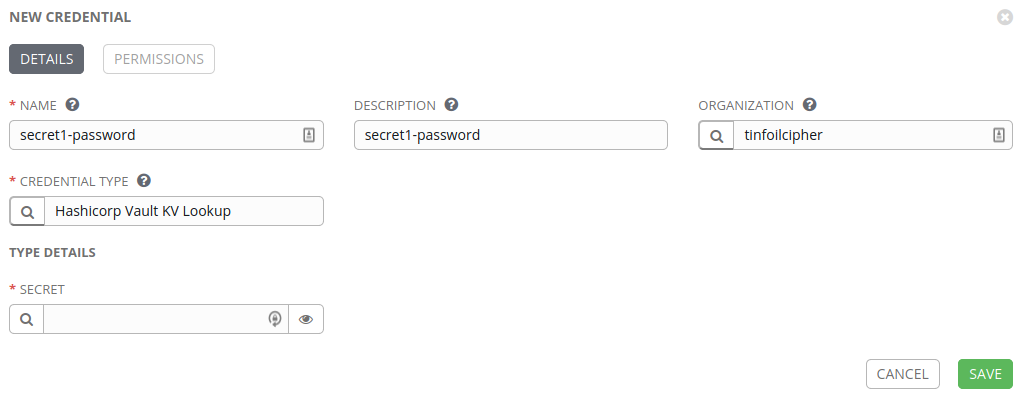Screen dimensions: 1024x398
Task: Click the autofill icon in the ORGANIZATION field
Action: pyautogui.click(x=998, y=135)
